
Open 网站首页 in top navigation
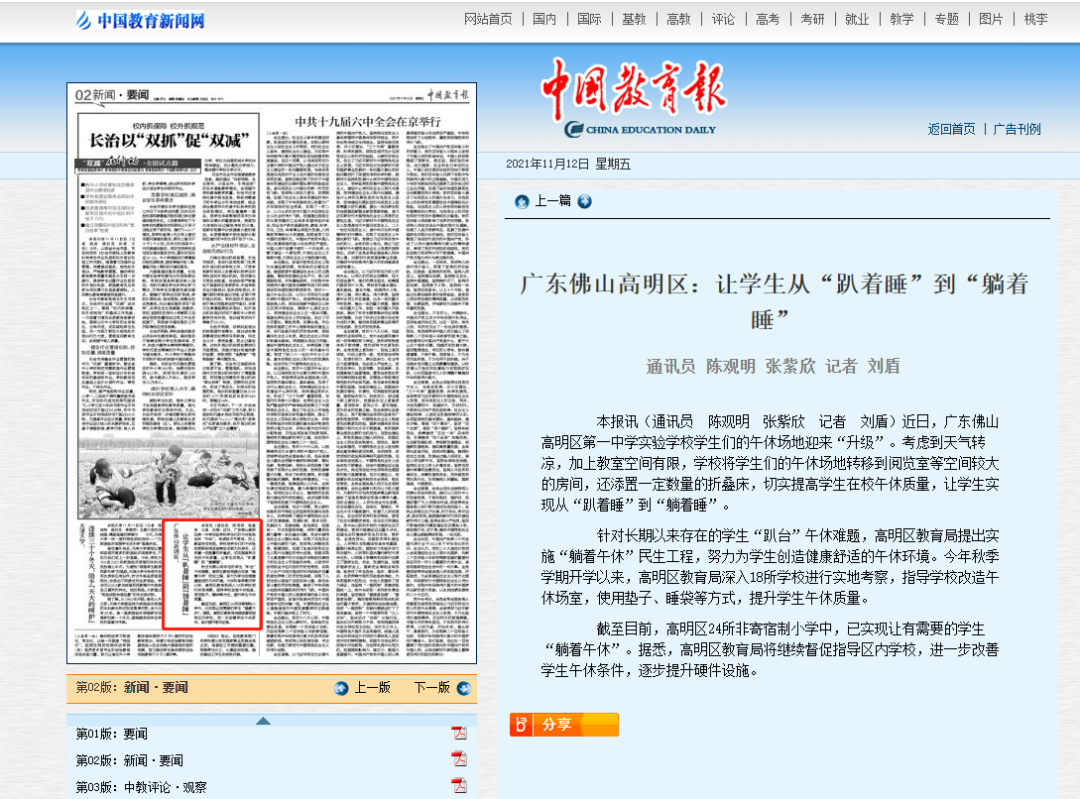[488, 19]
